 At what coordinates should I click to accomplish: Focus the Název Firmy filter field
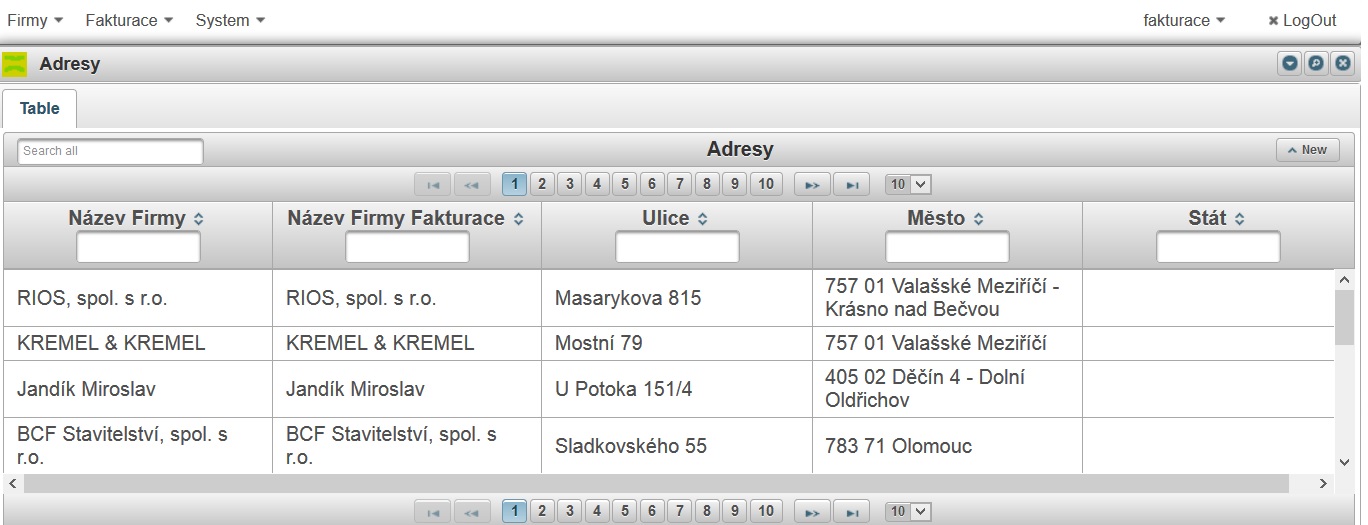(138, 247)
